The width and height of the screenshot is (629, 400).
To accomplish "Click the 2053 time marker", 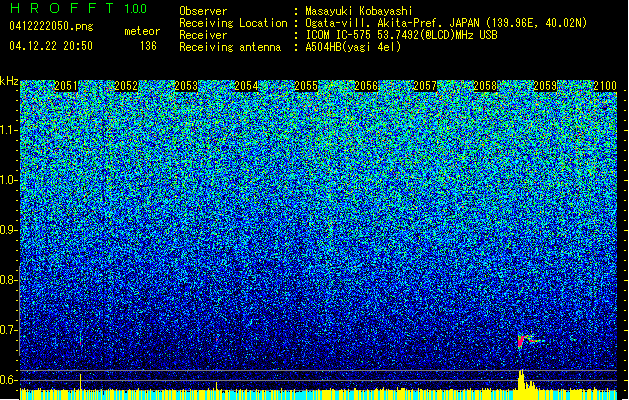I will (x=186, y=86).
